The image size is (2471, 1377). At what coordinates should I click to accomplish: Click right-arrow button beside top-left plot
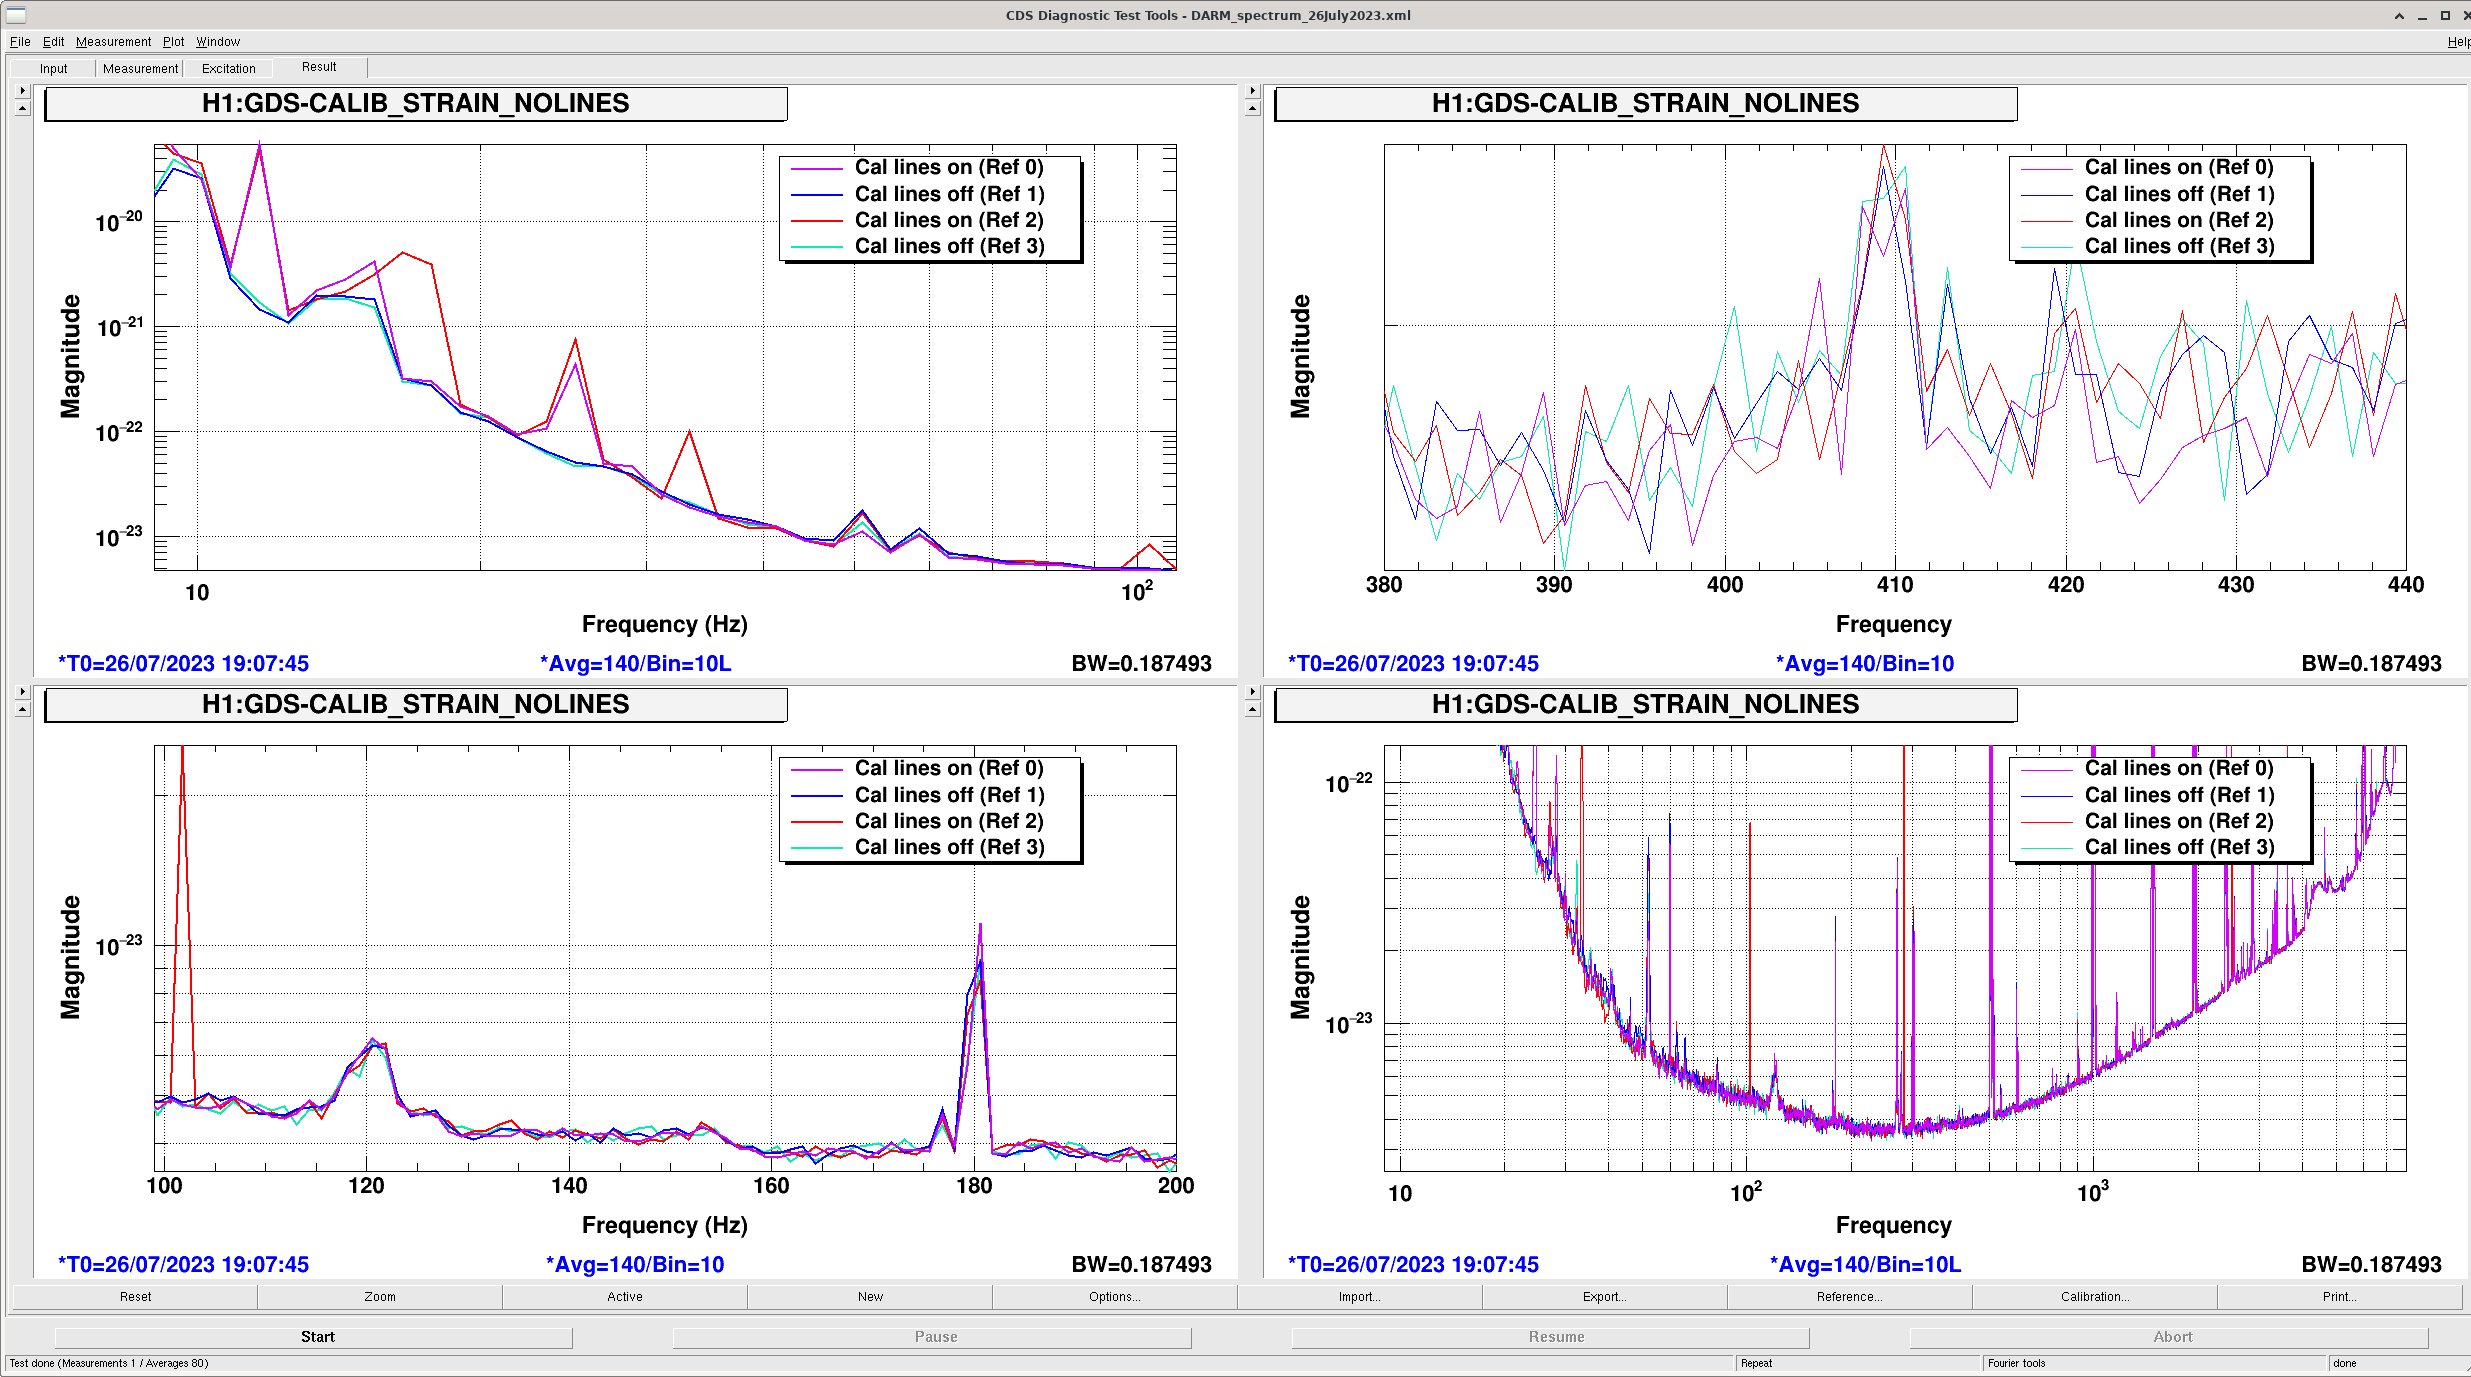tap(23, 91)
